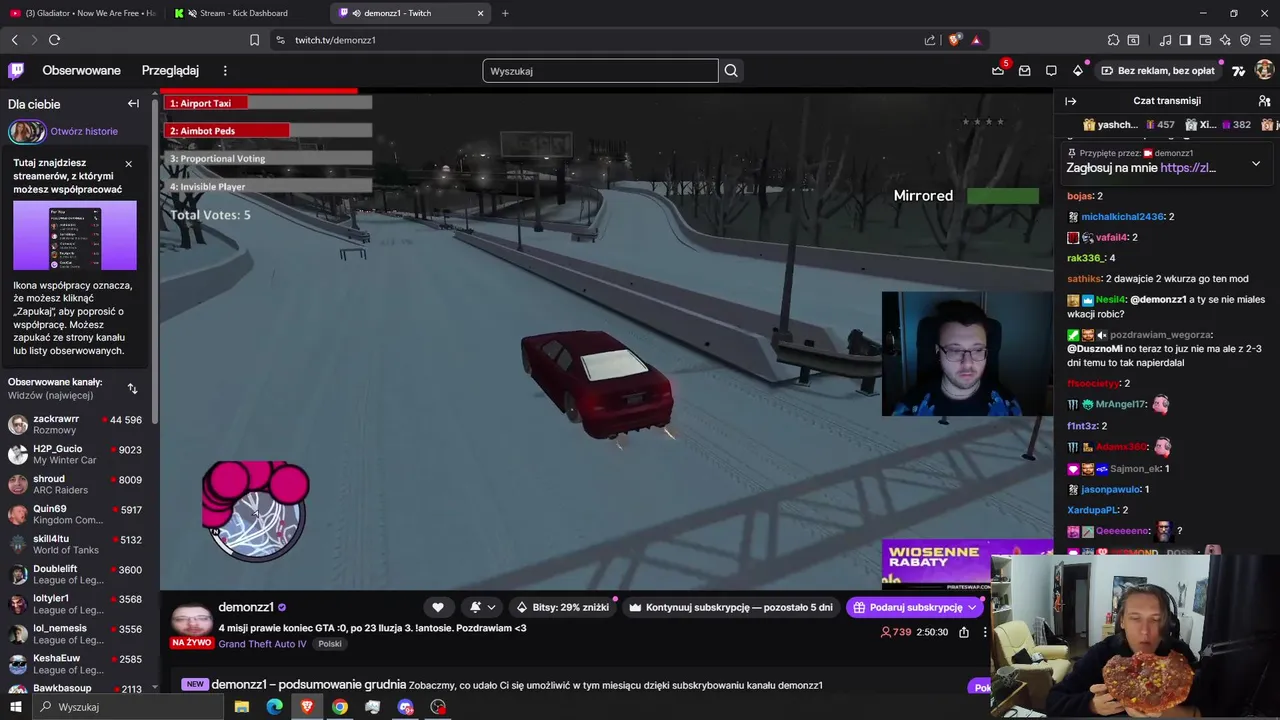Screen dimensions: 1280x720
Task: Expand the notification settings chevron
Action: click(491, 607)
